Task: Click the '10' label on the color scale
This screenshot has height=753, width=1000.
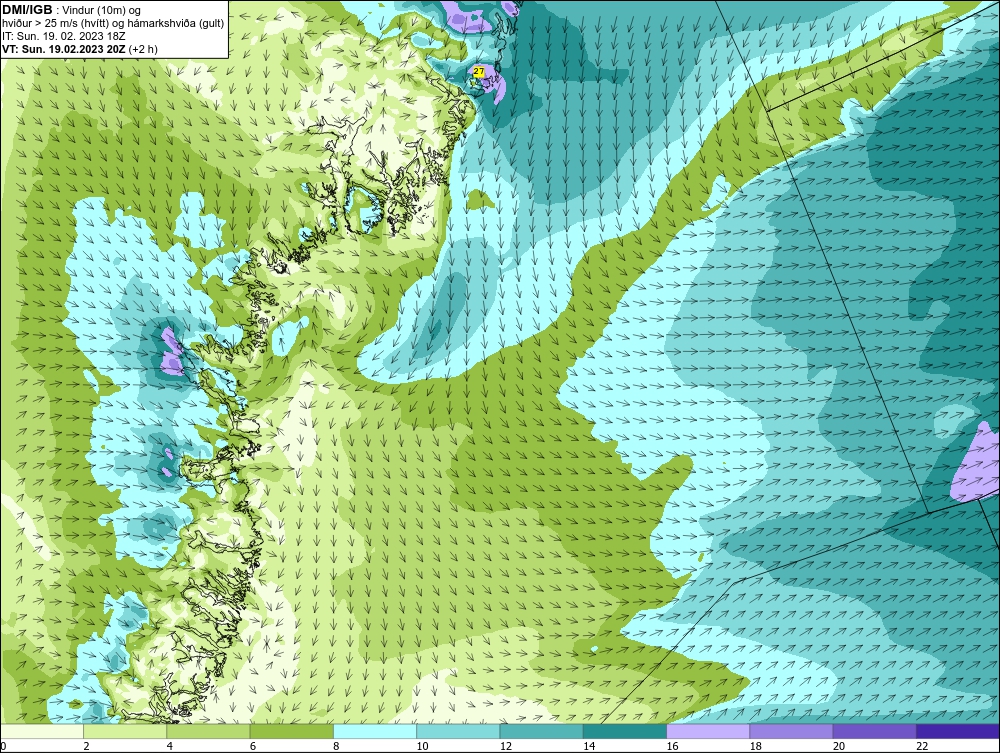Action: 422,746
